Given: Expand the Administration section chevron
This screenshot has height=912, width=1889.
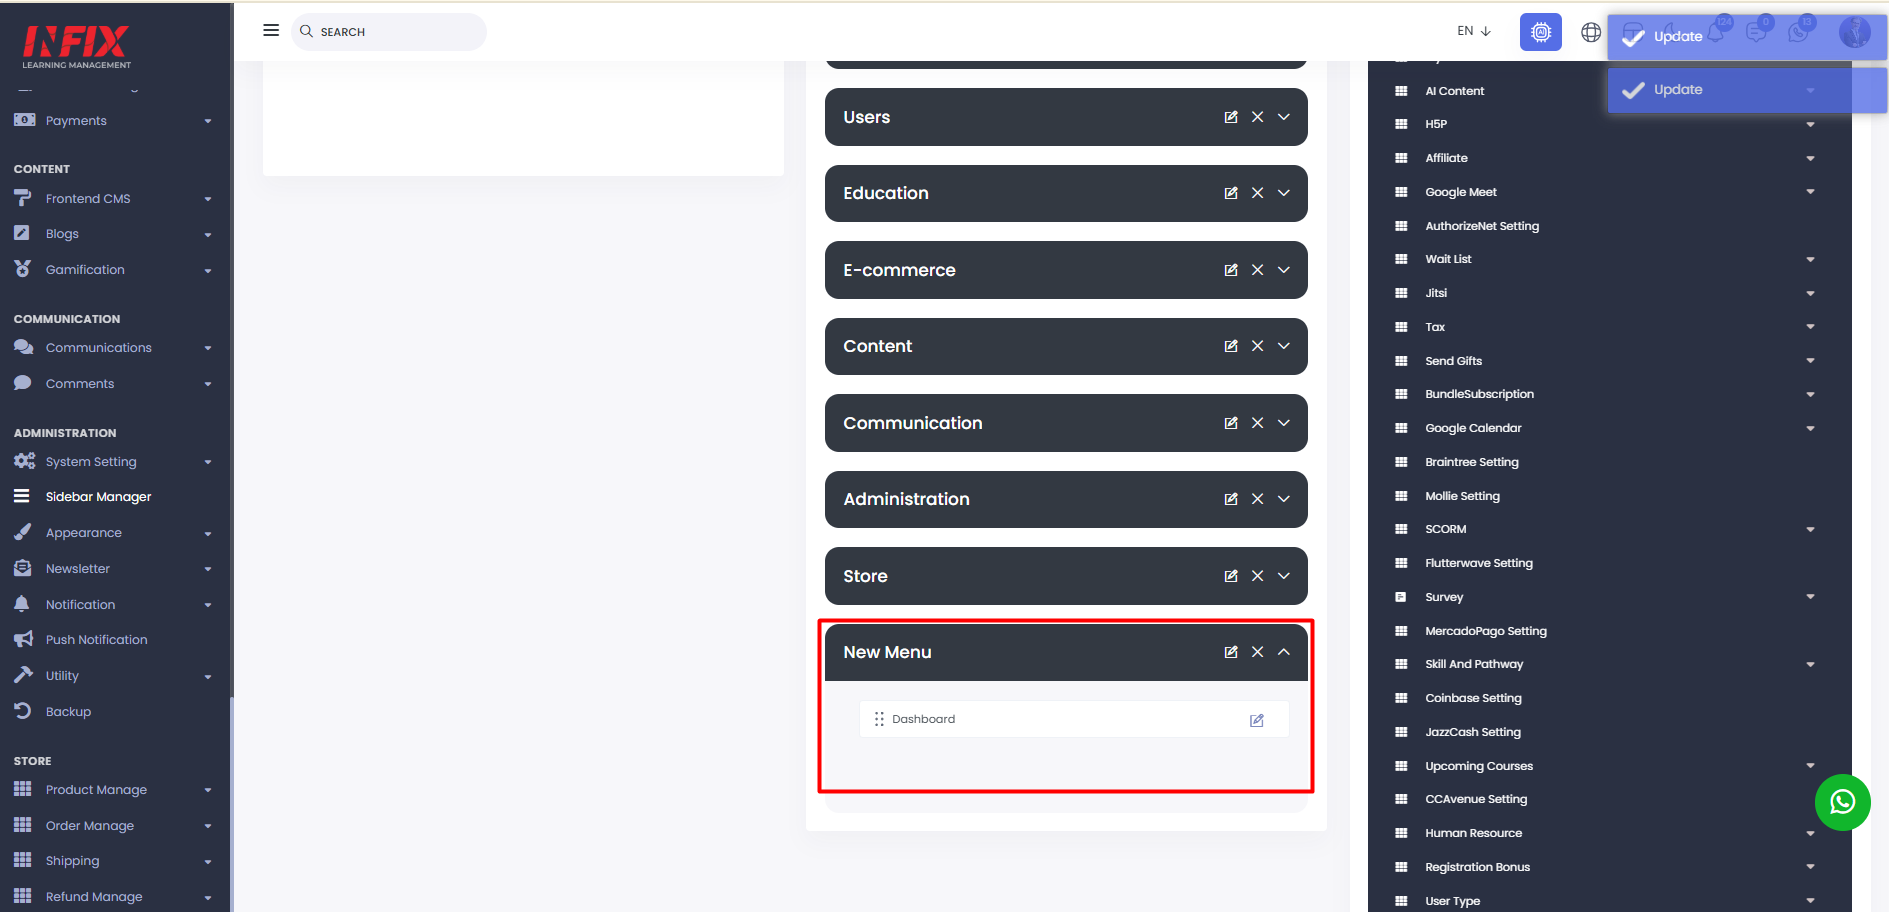Looking at the screenshot, I should coord(1284,499).
